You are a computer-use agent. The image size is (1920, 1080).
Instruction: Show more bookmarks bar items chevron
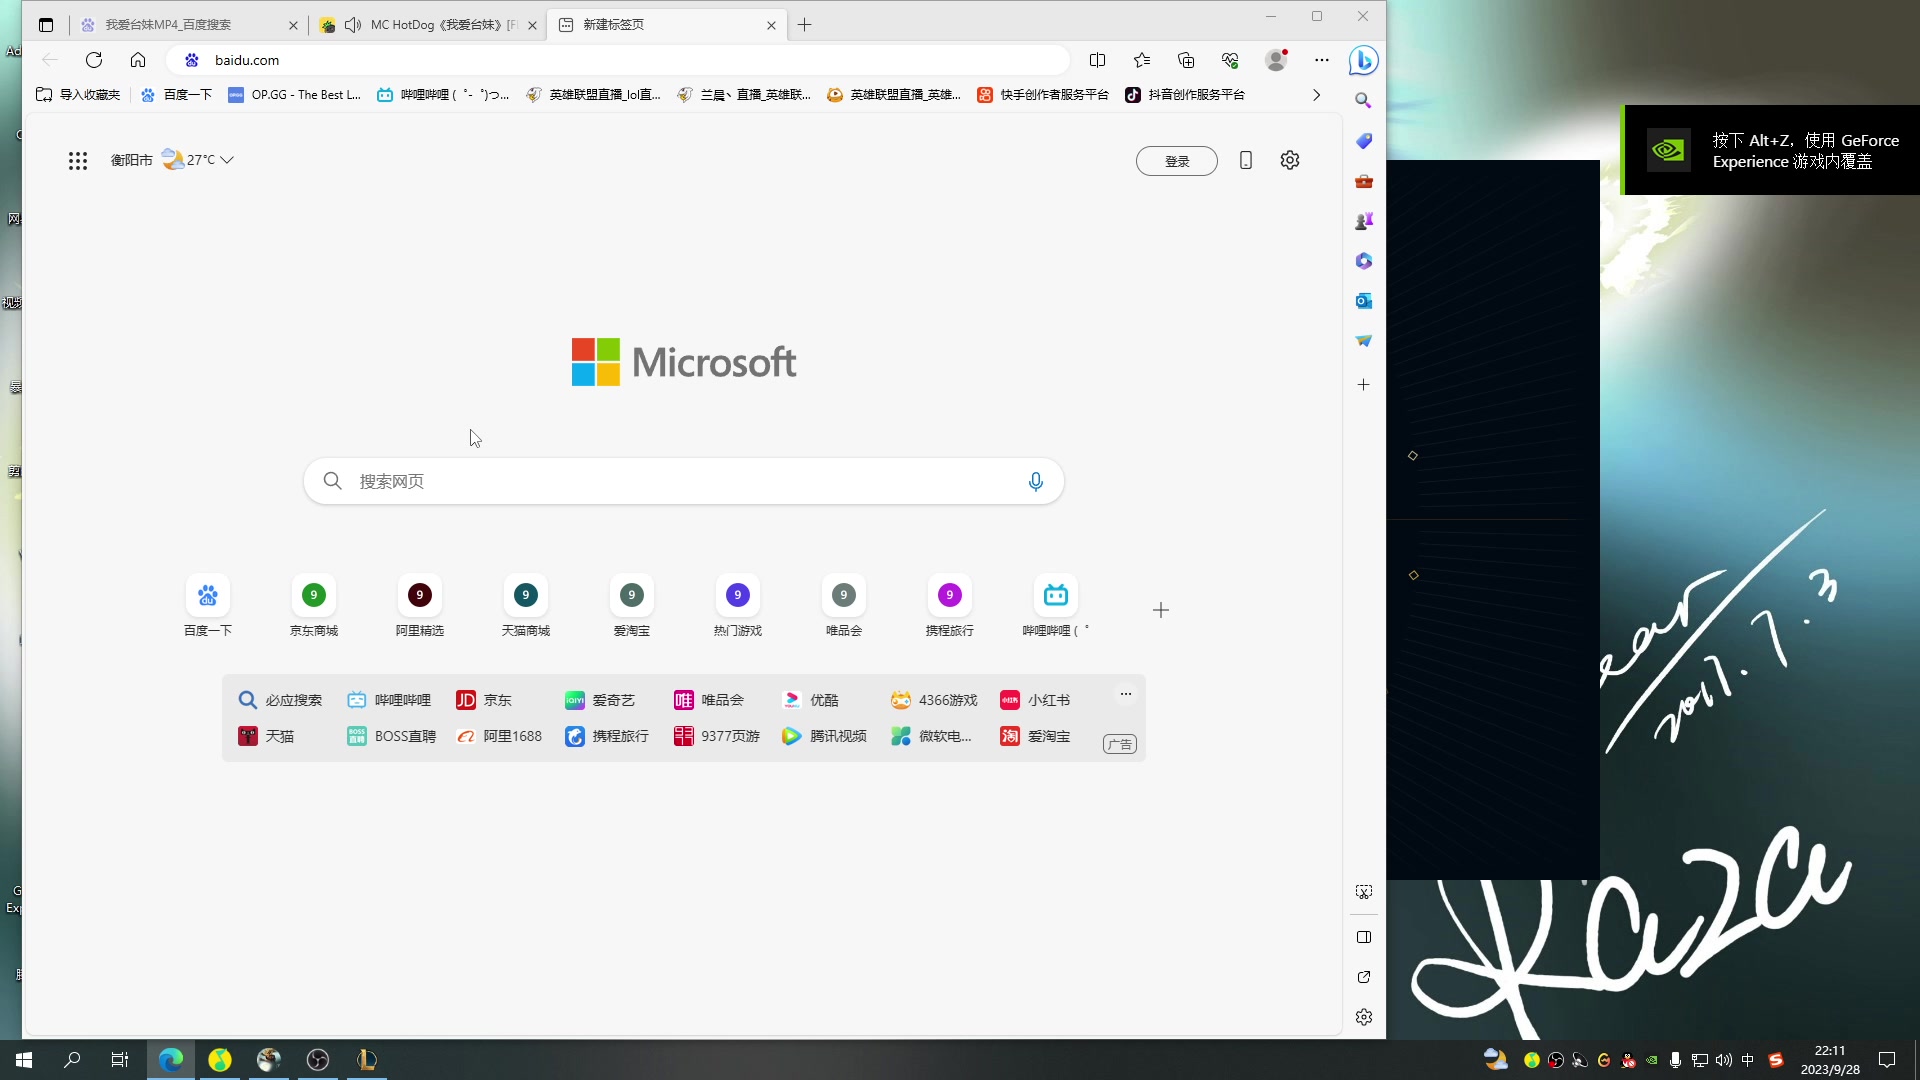[x=1317, y=95]
